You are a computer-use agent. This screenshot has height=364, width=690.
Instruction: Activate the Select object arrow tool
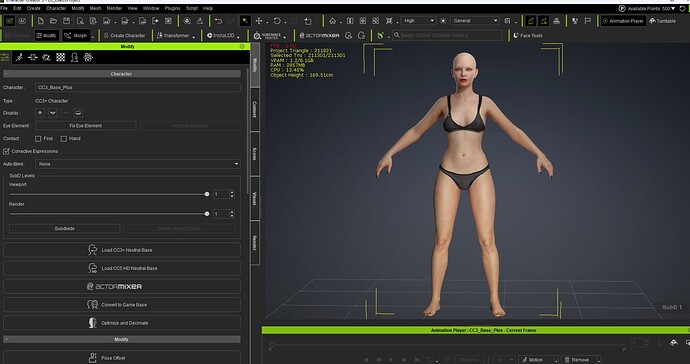coord(245,21)
